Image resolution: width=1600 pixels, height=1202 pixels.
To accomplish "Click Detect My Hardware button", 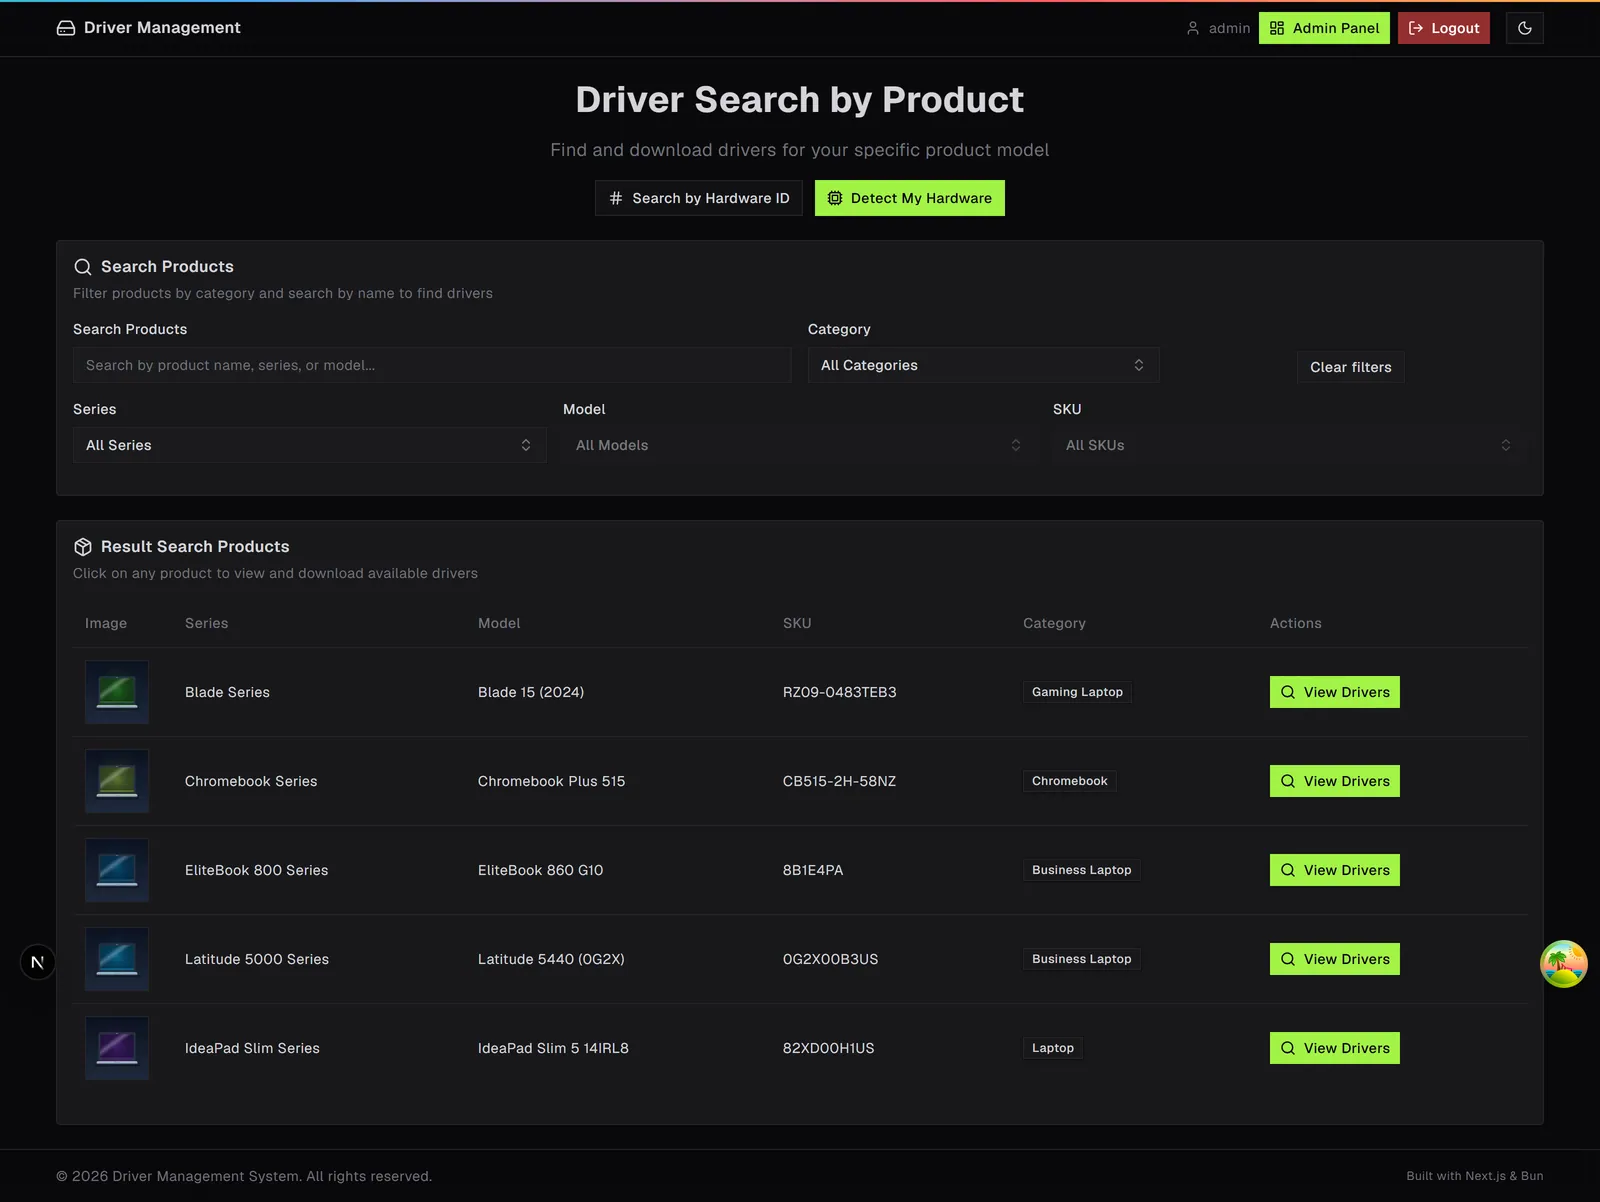I will tap(910, 198).
